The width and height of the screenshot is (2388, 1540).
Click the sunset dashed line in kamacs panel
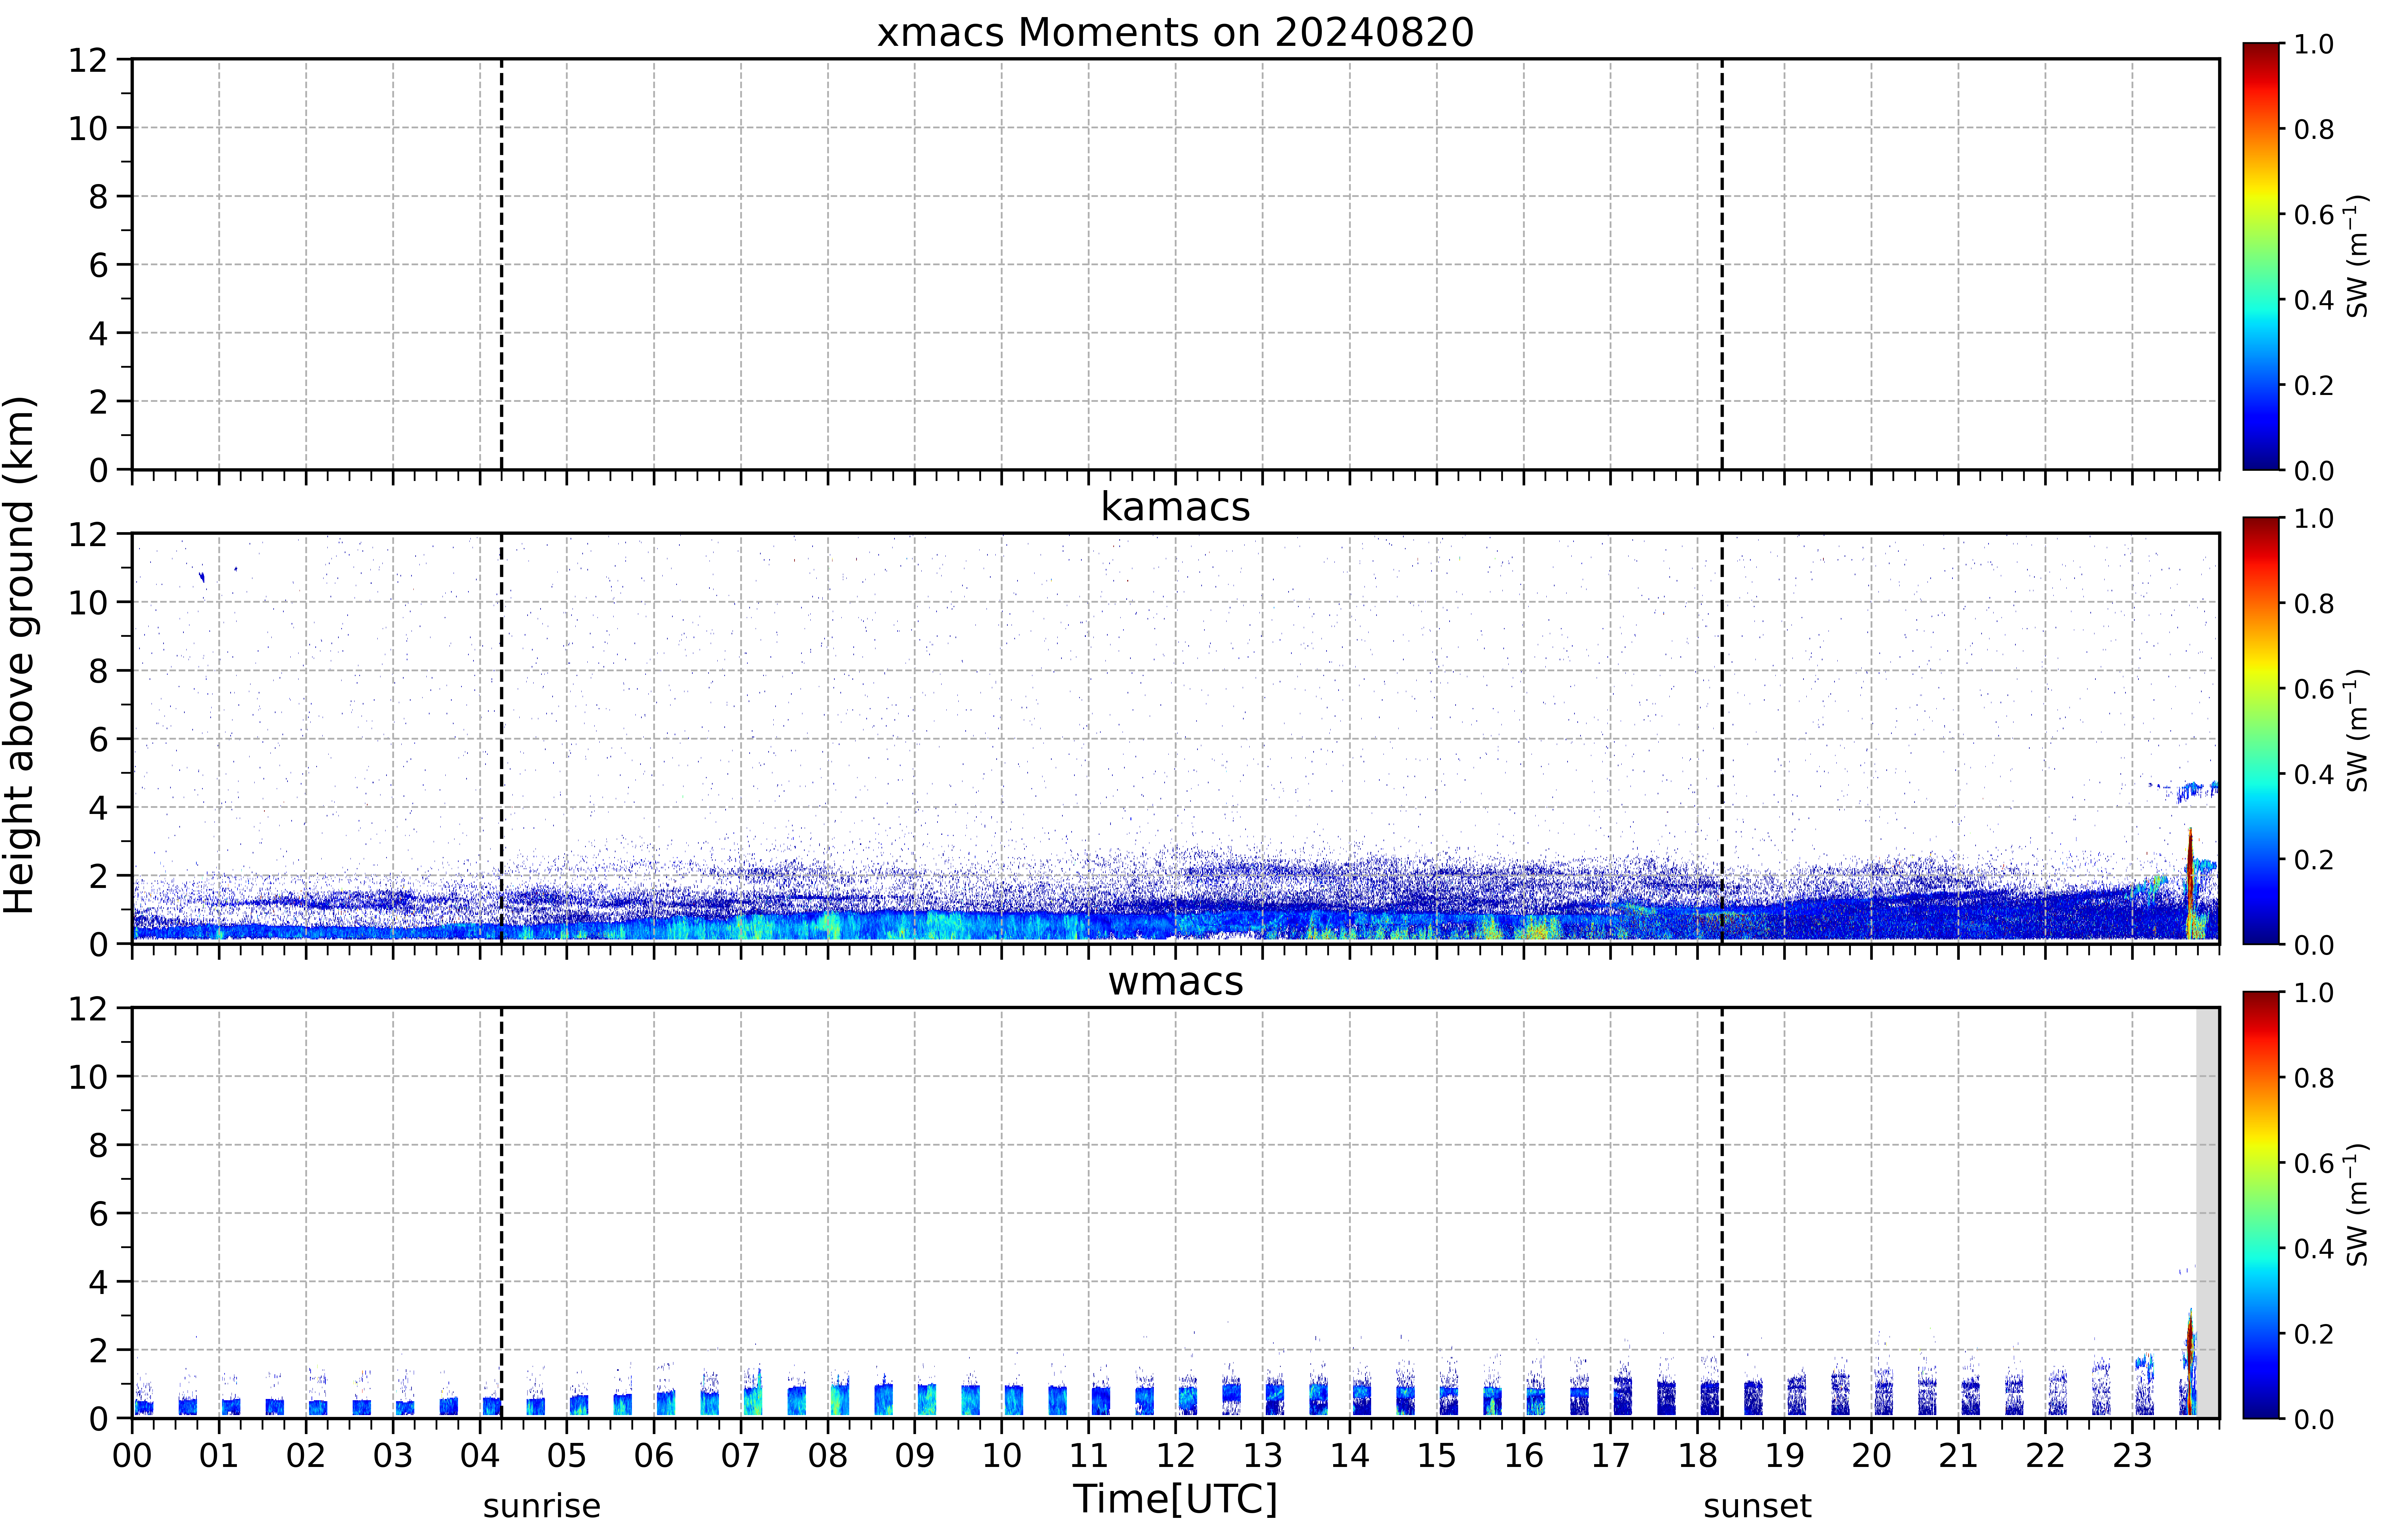(1722, 738)
